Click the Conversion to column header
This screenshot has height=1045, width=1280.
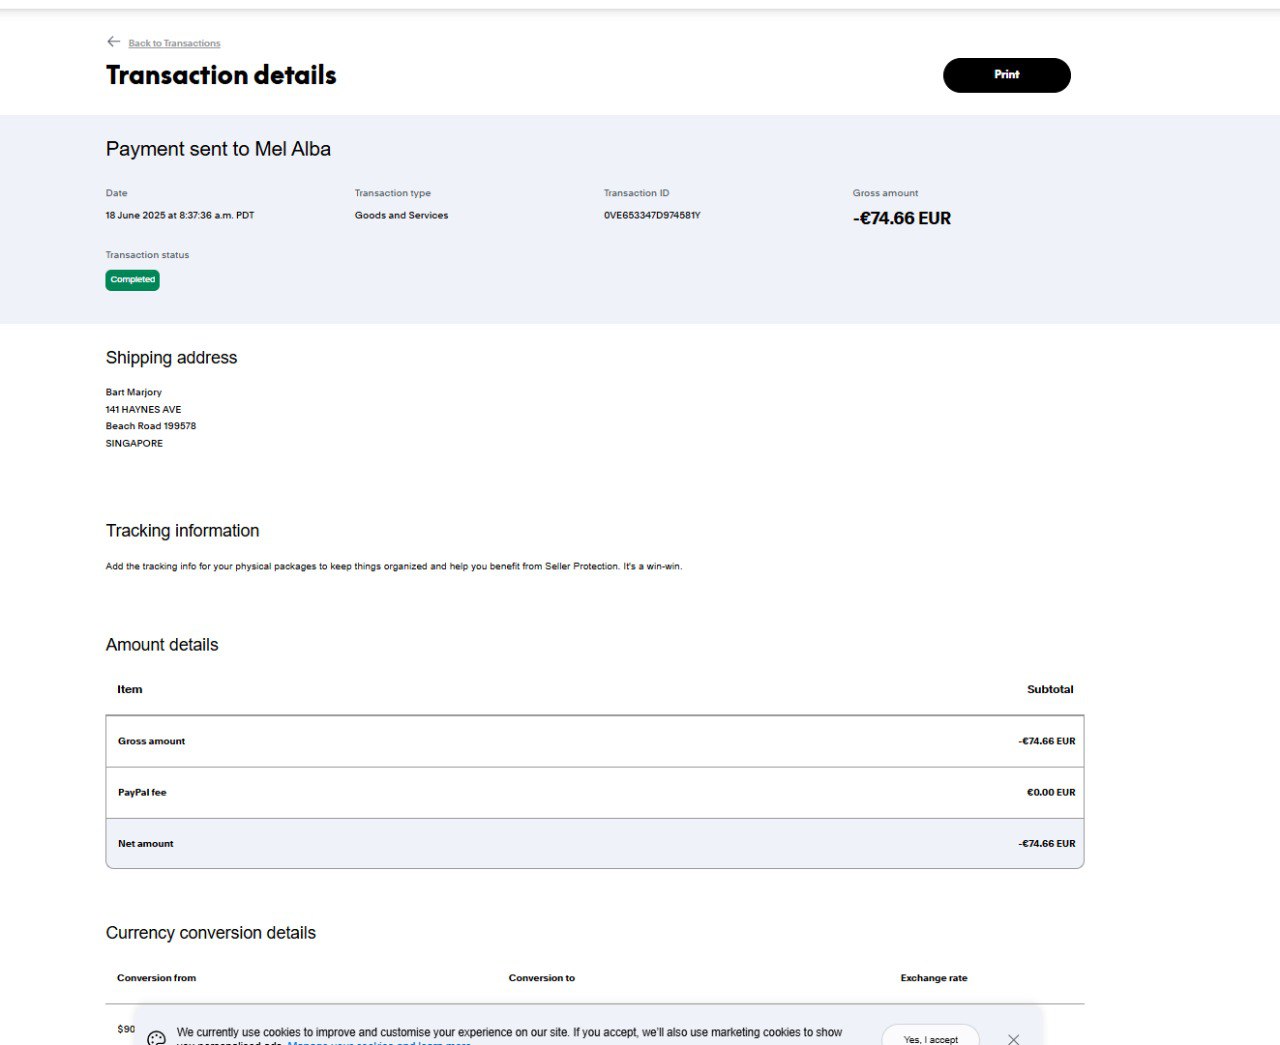[x=541, y=978]
